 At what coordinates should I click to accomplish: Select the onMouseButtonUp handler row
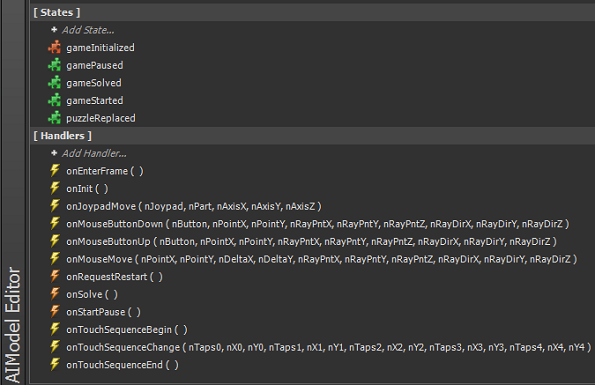pos(312,242)
